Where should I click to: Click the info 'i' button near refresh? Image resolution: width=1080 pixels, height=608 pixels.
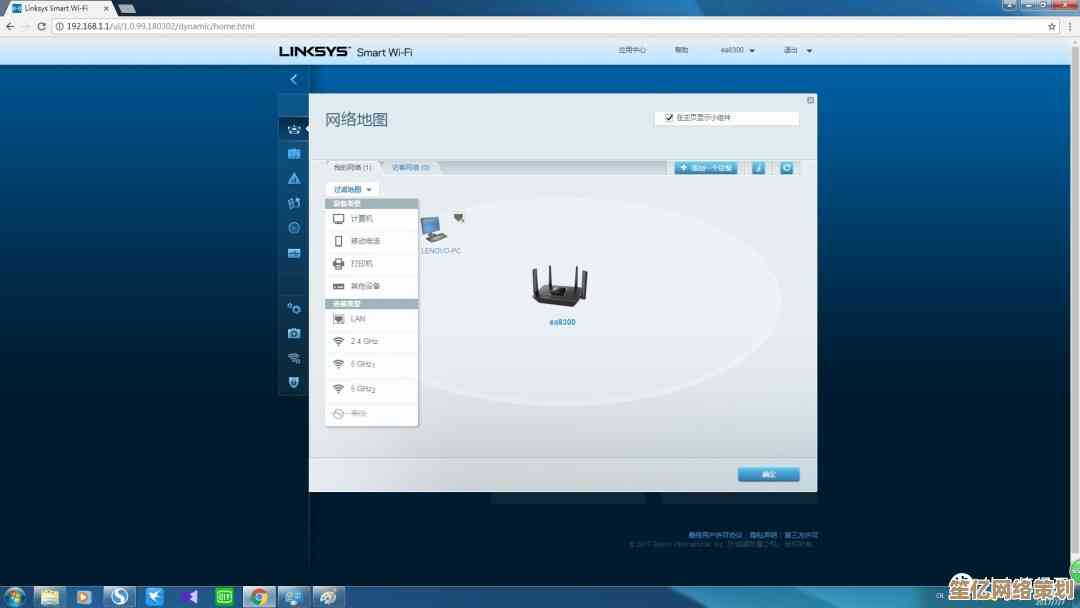click(758, 168)
